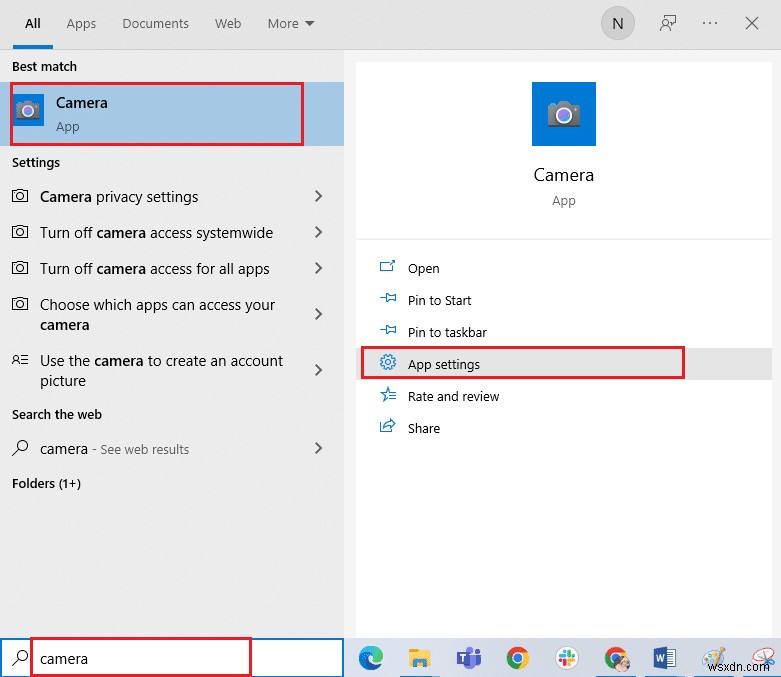Launch Microsoft Word from the taskbar
Screen dimensions: 781x677
pyautogui.click(x=664, y=658)
